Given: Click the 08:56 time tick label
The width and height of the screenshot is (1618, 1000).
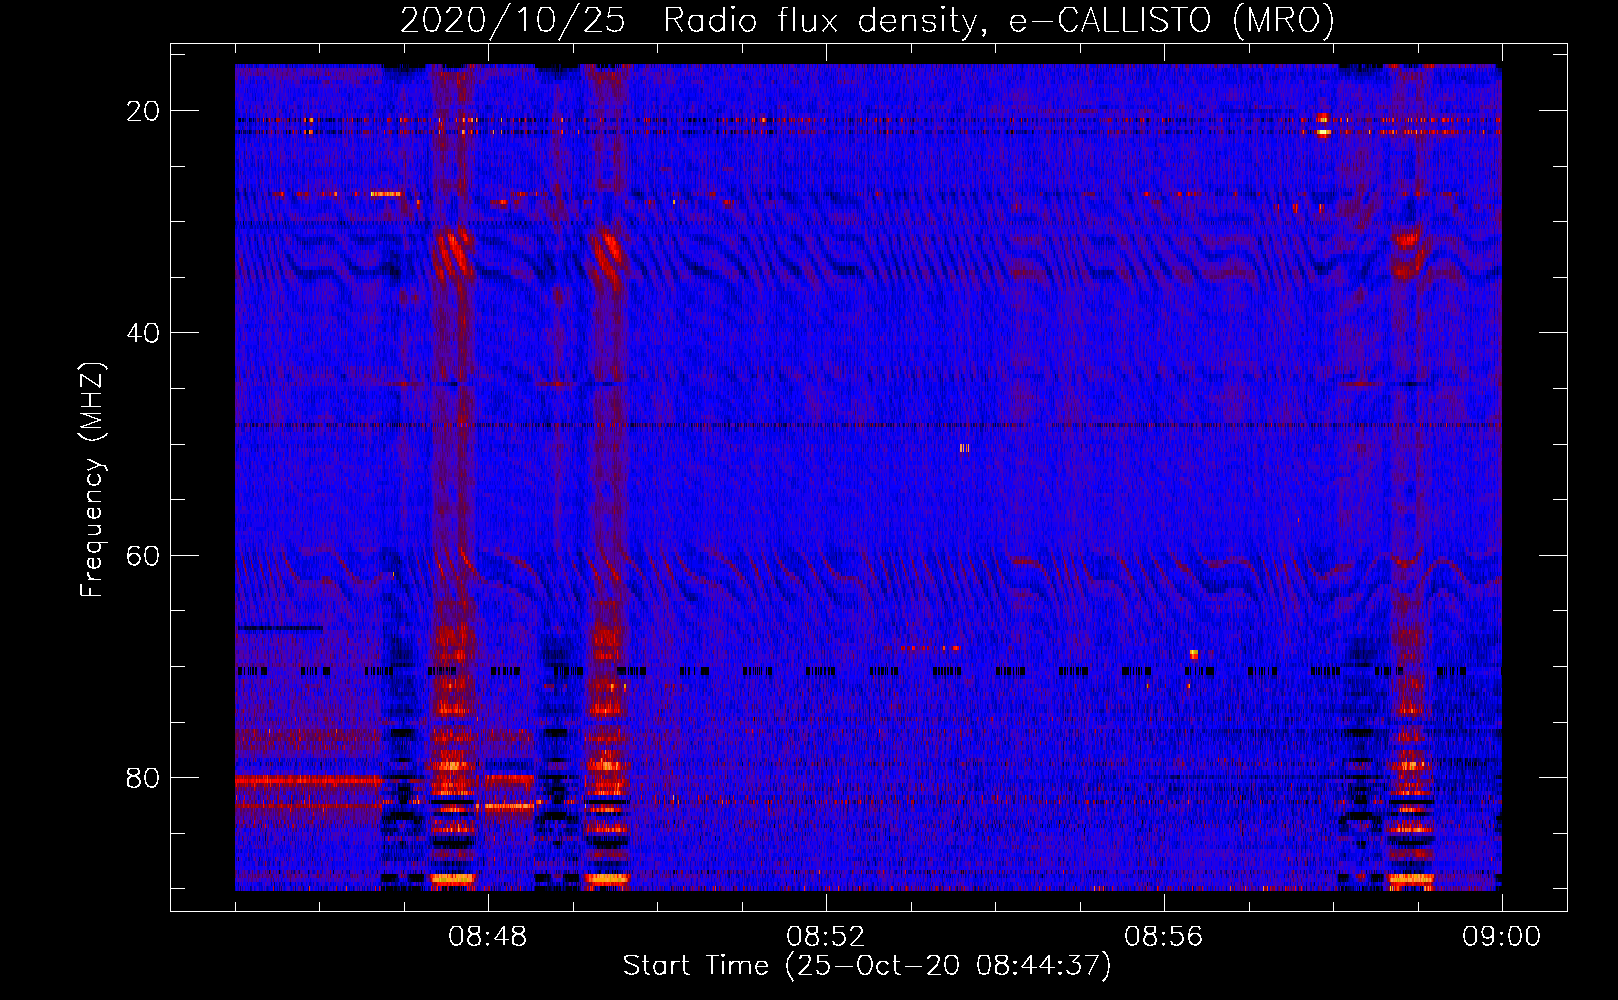Looking at the screenshot, I should pos(1163,937).
